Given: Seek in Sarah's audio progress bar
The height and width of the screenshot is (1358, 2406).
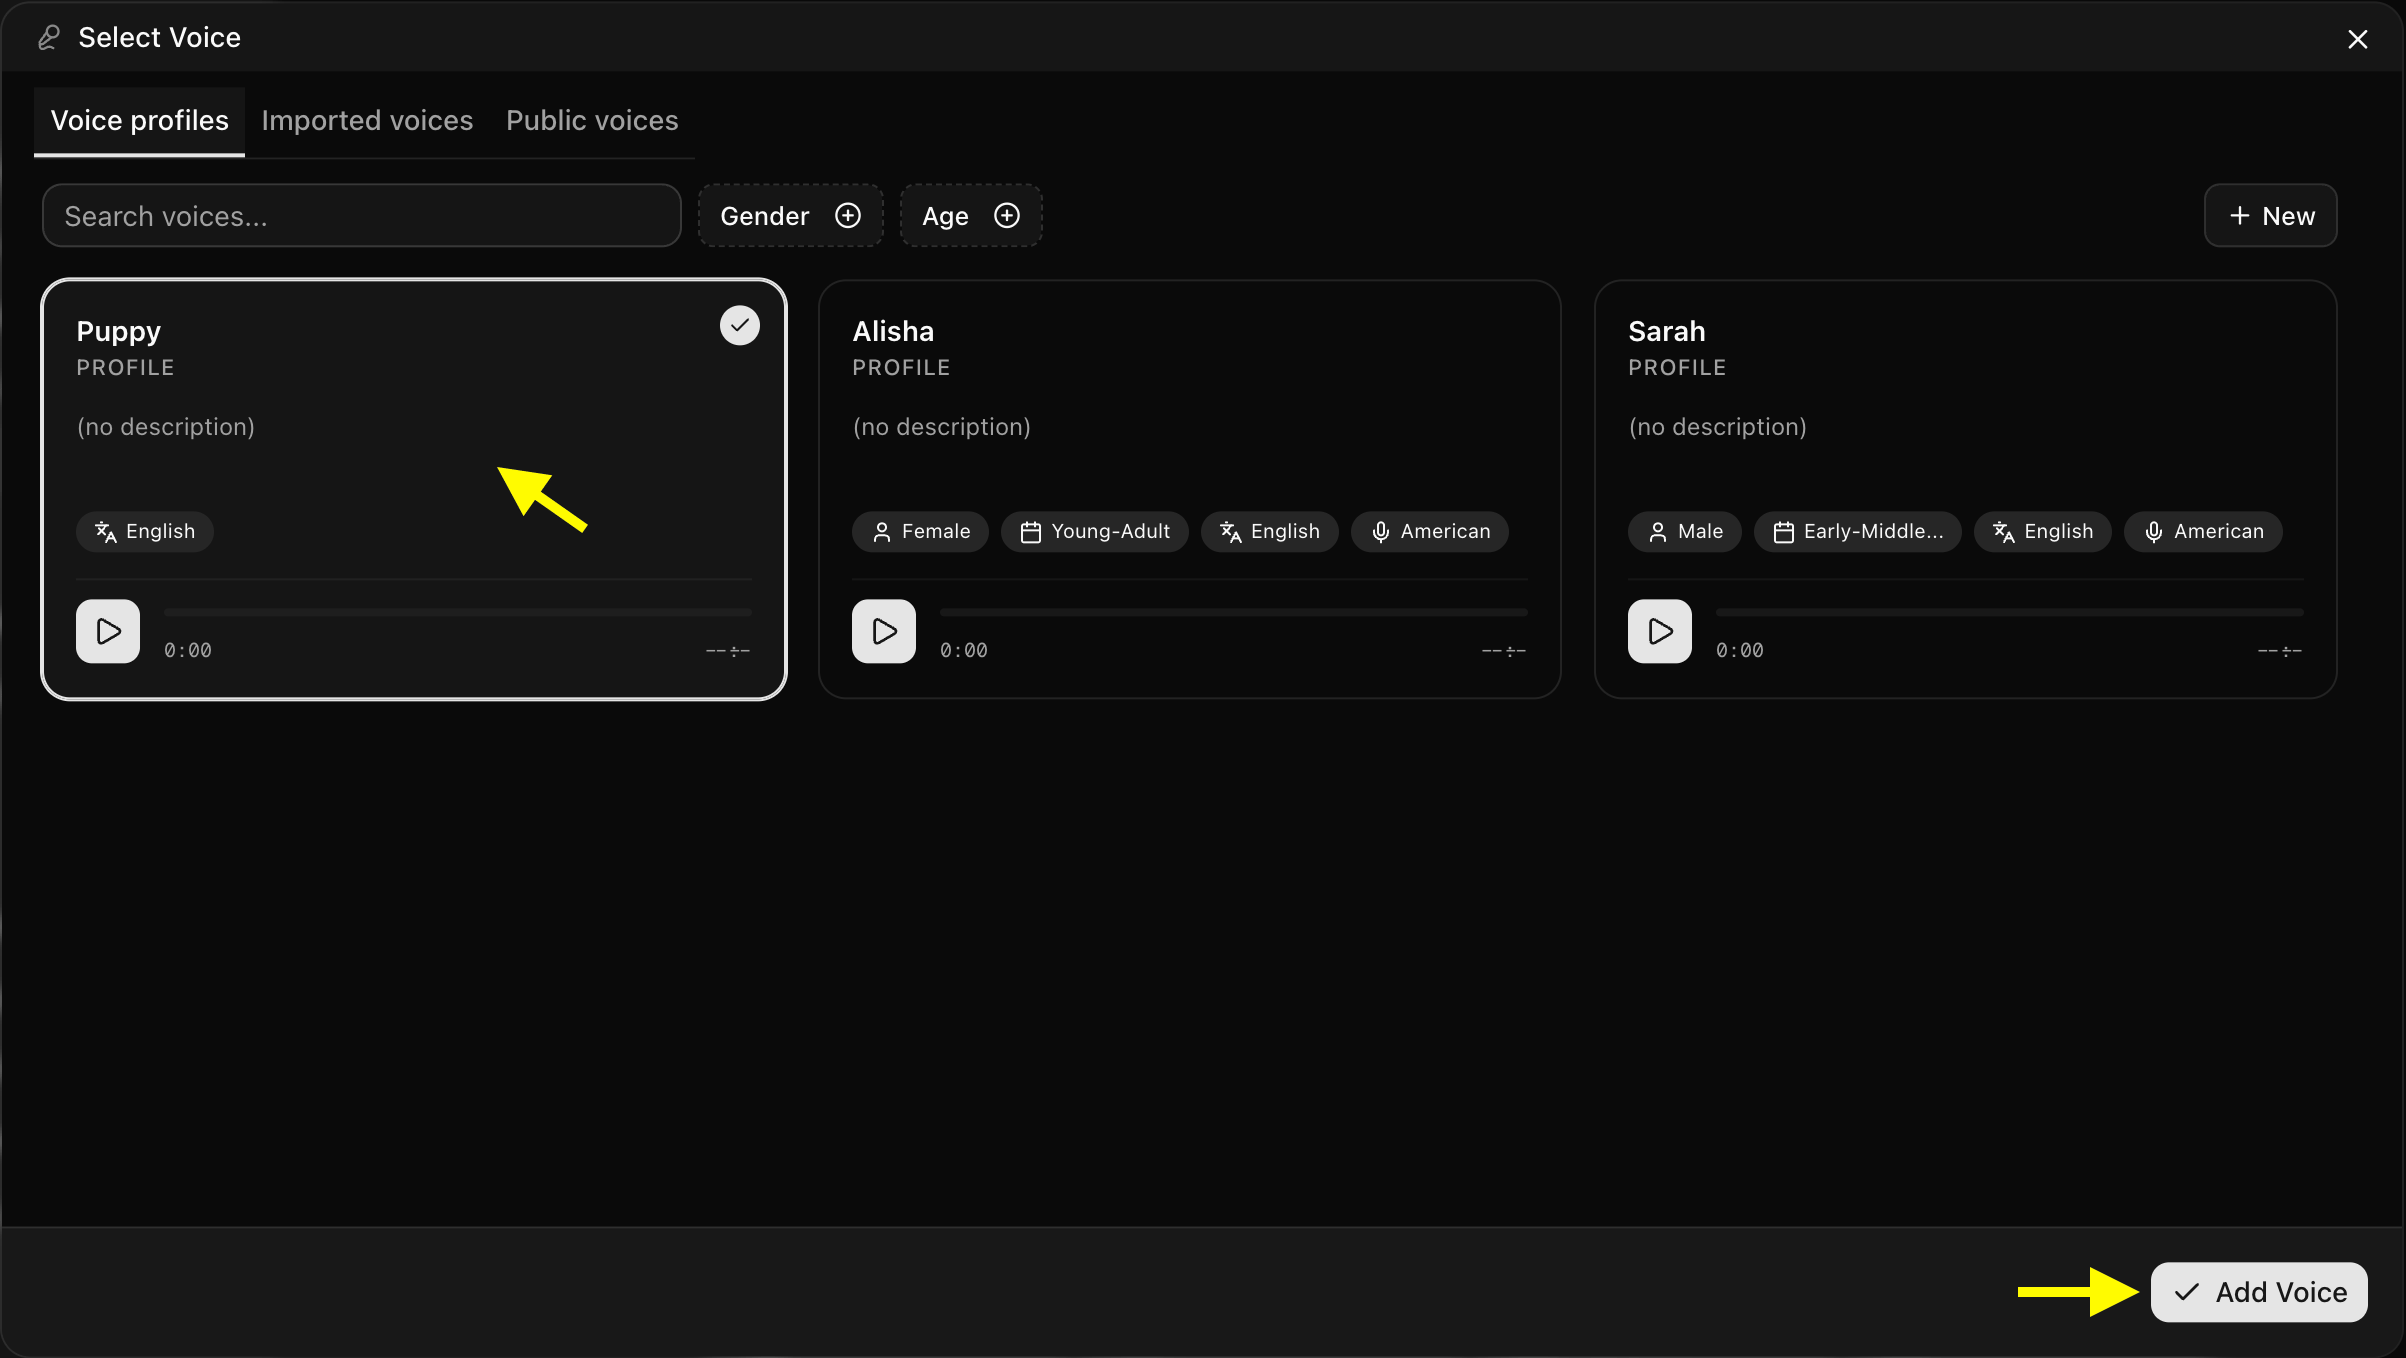Looking at the screenshot, I should (2010, 612).
